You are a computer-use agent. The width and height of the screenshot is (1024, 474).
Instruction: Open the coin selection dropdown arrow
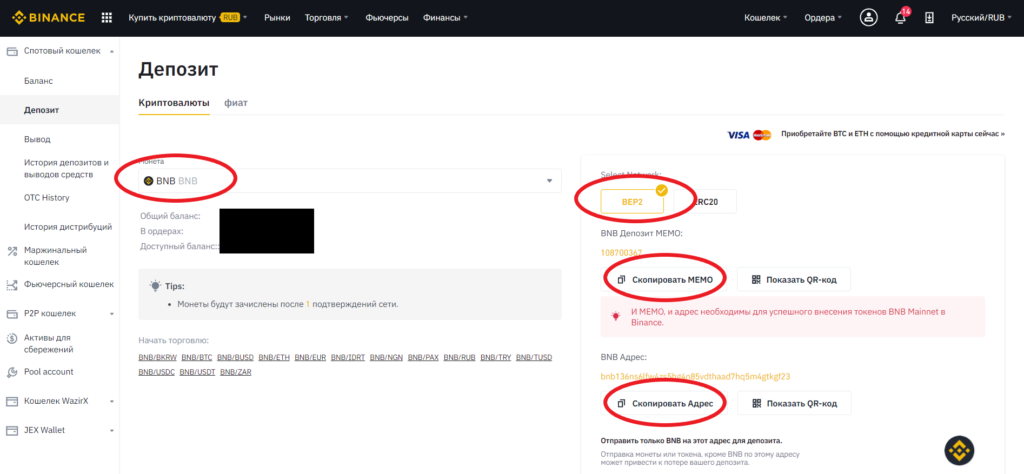pyautogui.click(x=549, y=181)
